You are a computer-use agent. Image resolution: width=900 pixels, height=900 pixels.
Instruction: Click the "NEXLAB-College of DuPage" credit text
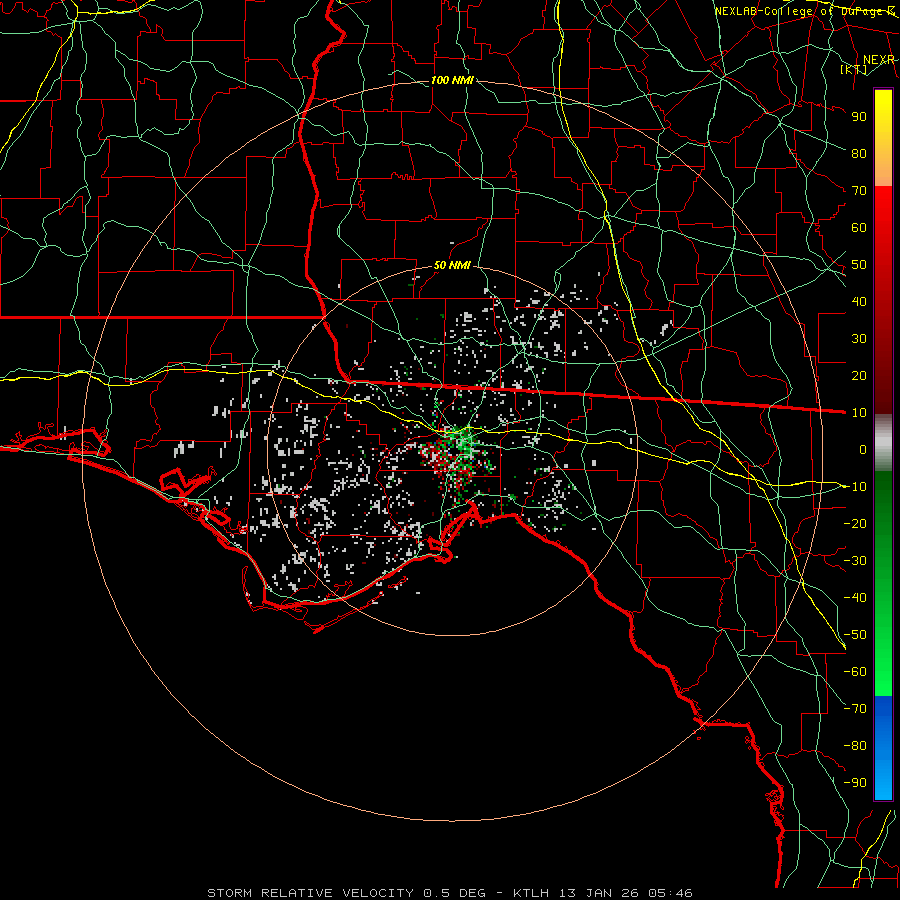799,11
